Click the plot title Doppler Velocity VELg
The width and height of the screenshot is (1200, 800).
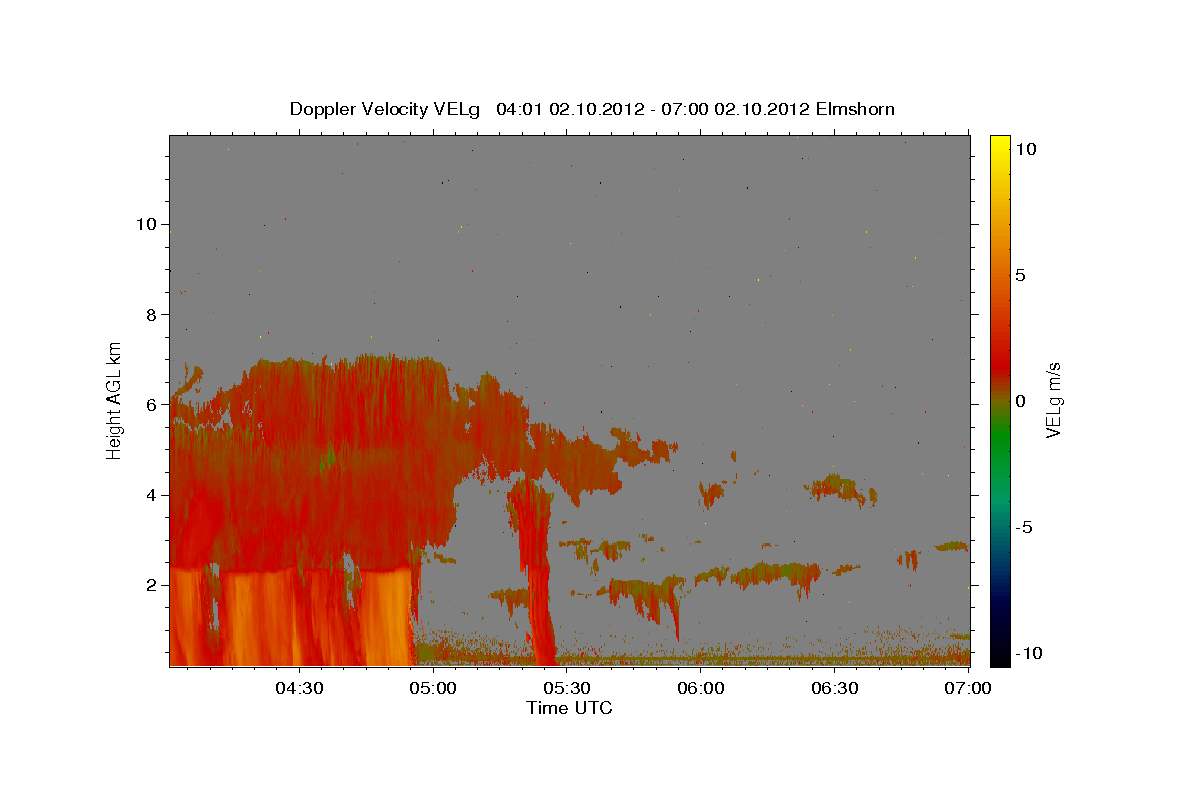[x=385, y=108]
